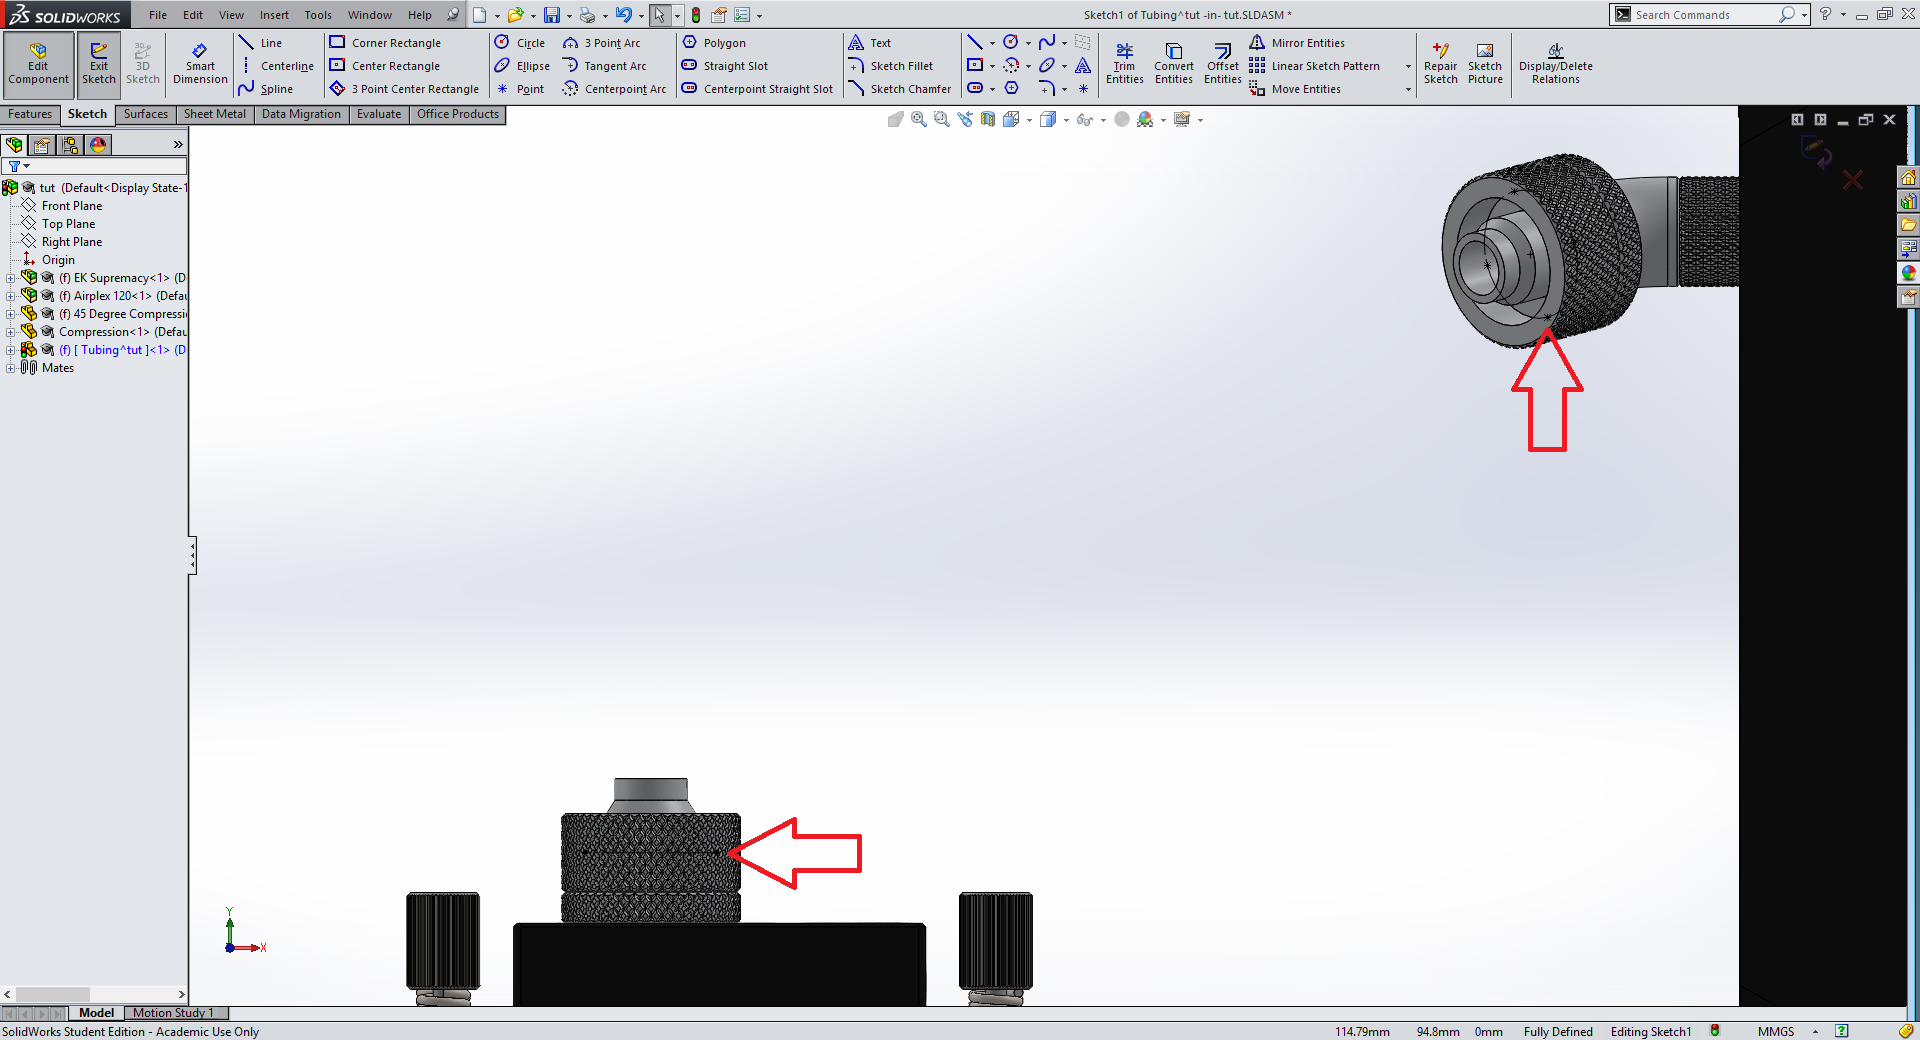1920x1040 pixels.
Task: Click Trim Entities
Action: [x=1124, y=65]
